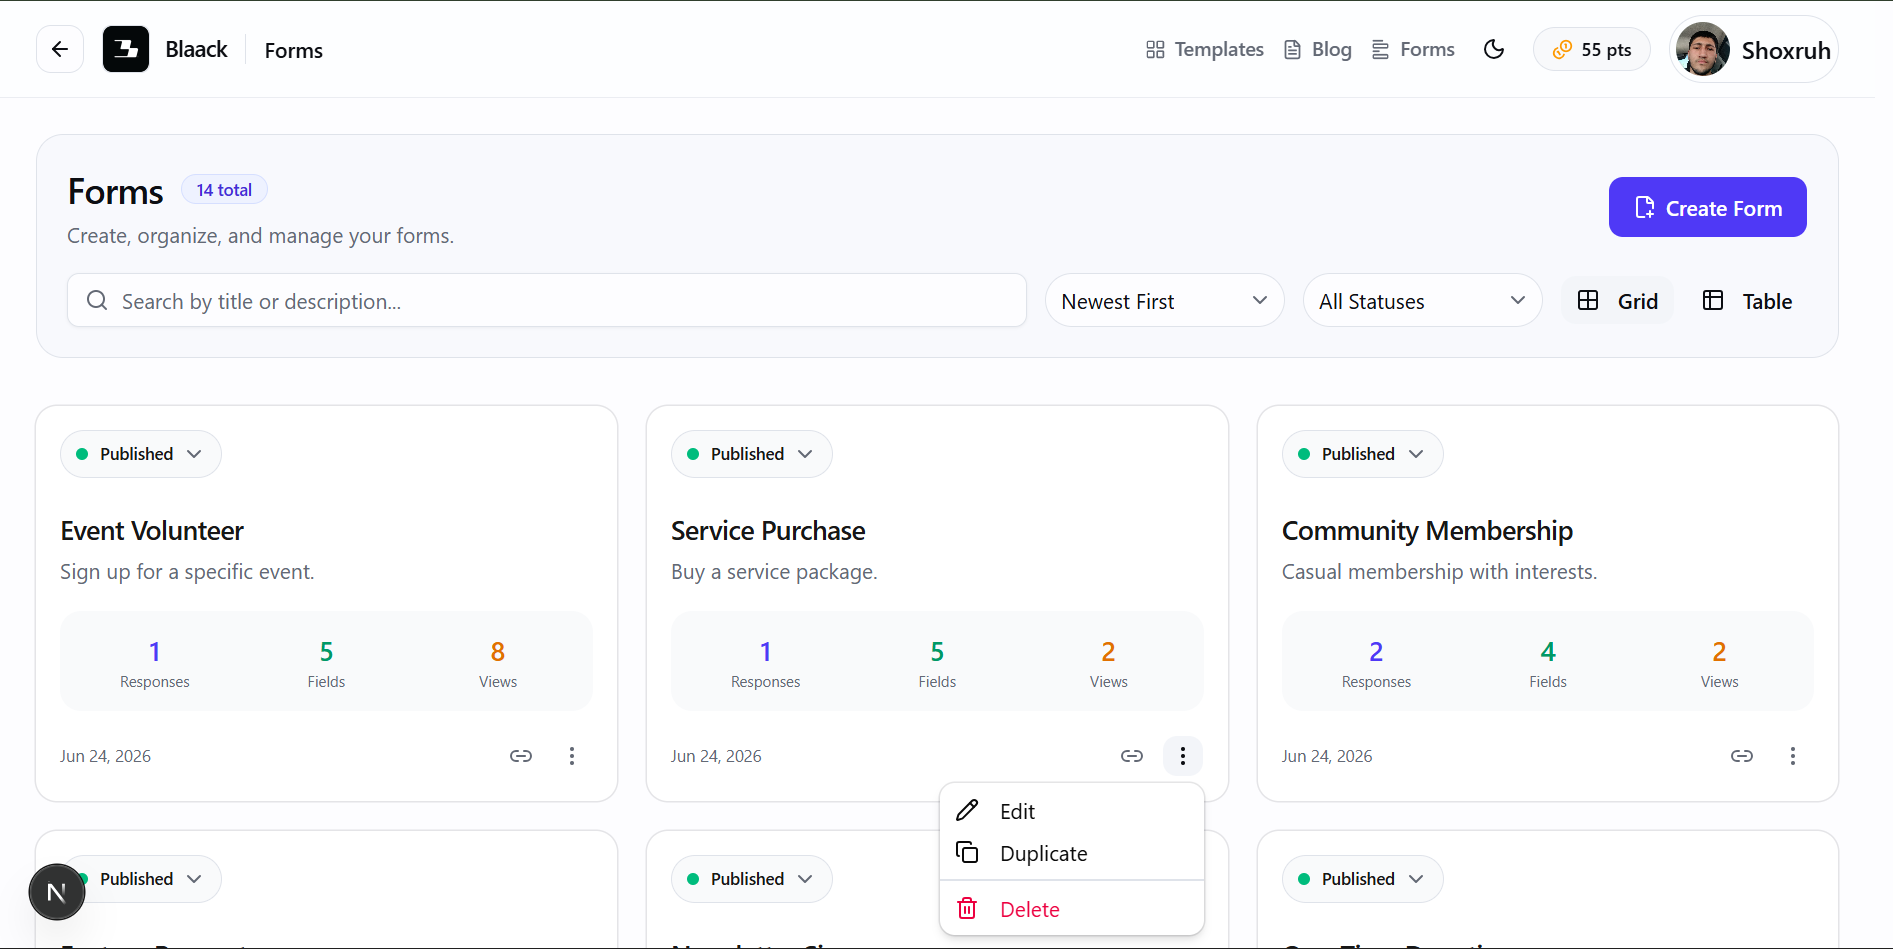This screenshot has height=949, width=1893.
Task: Switch to Grid view
Action: pos(1617,301)
